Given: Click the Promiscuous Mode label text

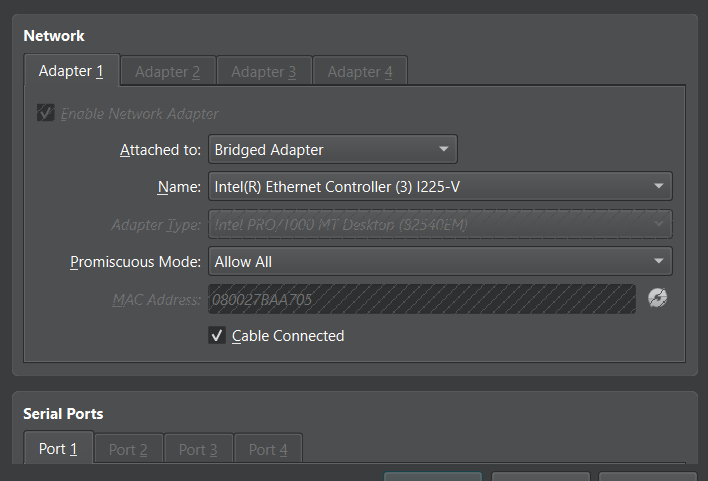Looking at the screenshot, I should pos(135,262).
